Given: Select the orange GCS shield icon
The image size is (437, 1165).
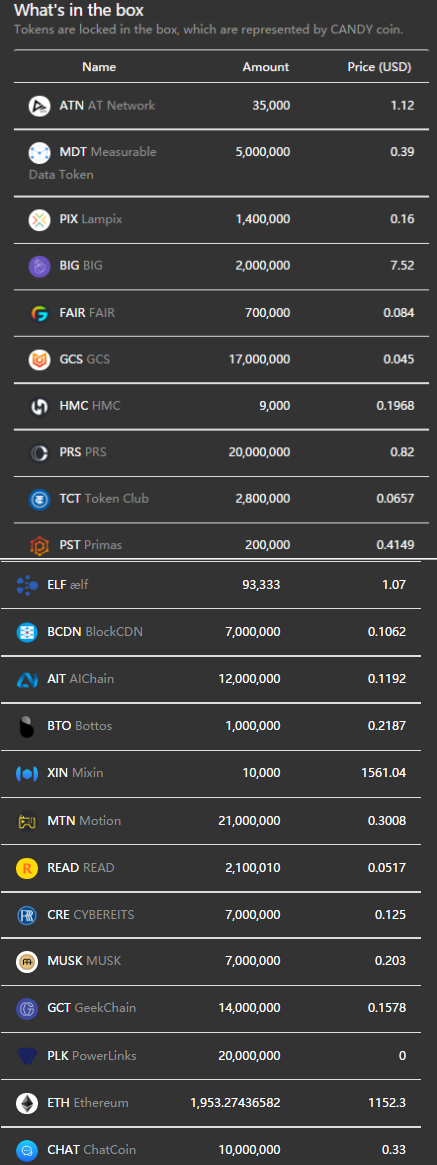Looking at the screenshot, I should point(39,360).
